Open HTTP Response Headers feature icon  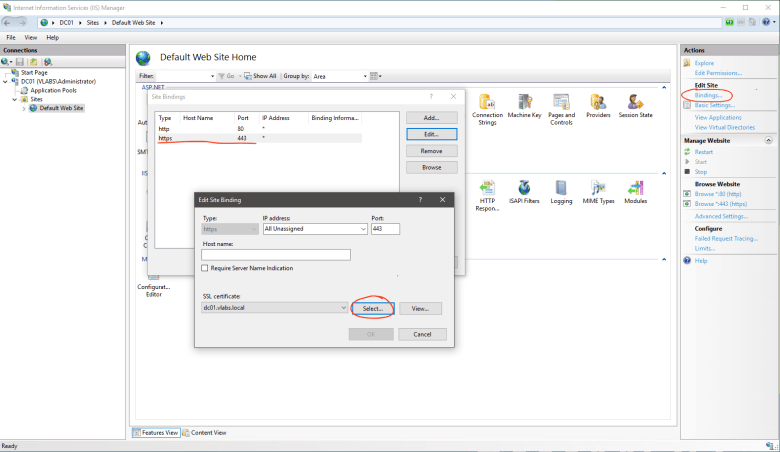487,188
